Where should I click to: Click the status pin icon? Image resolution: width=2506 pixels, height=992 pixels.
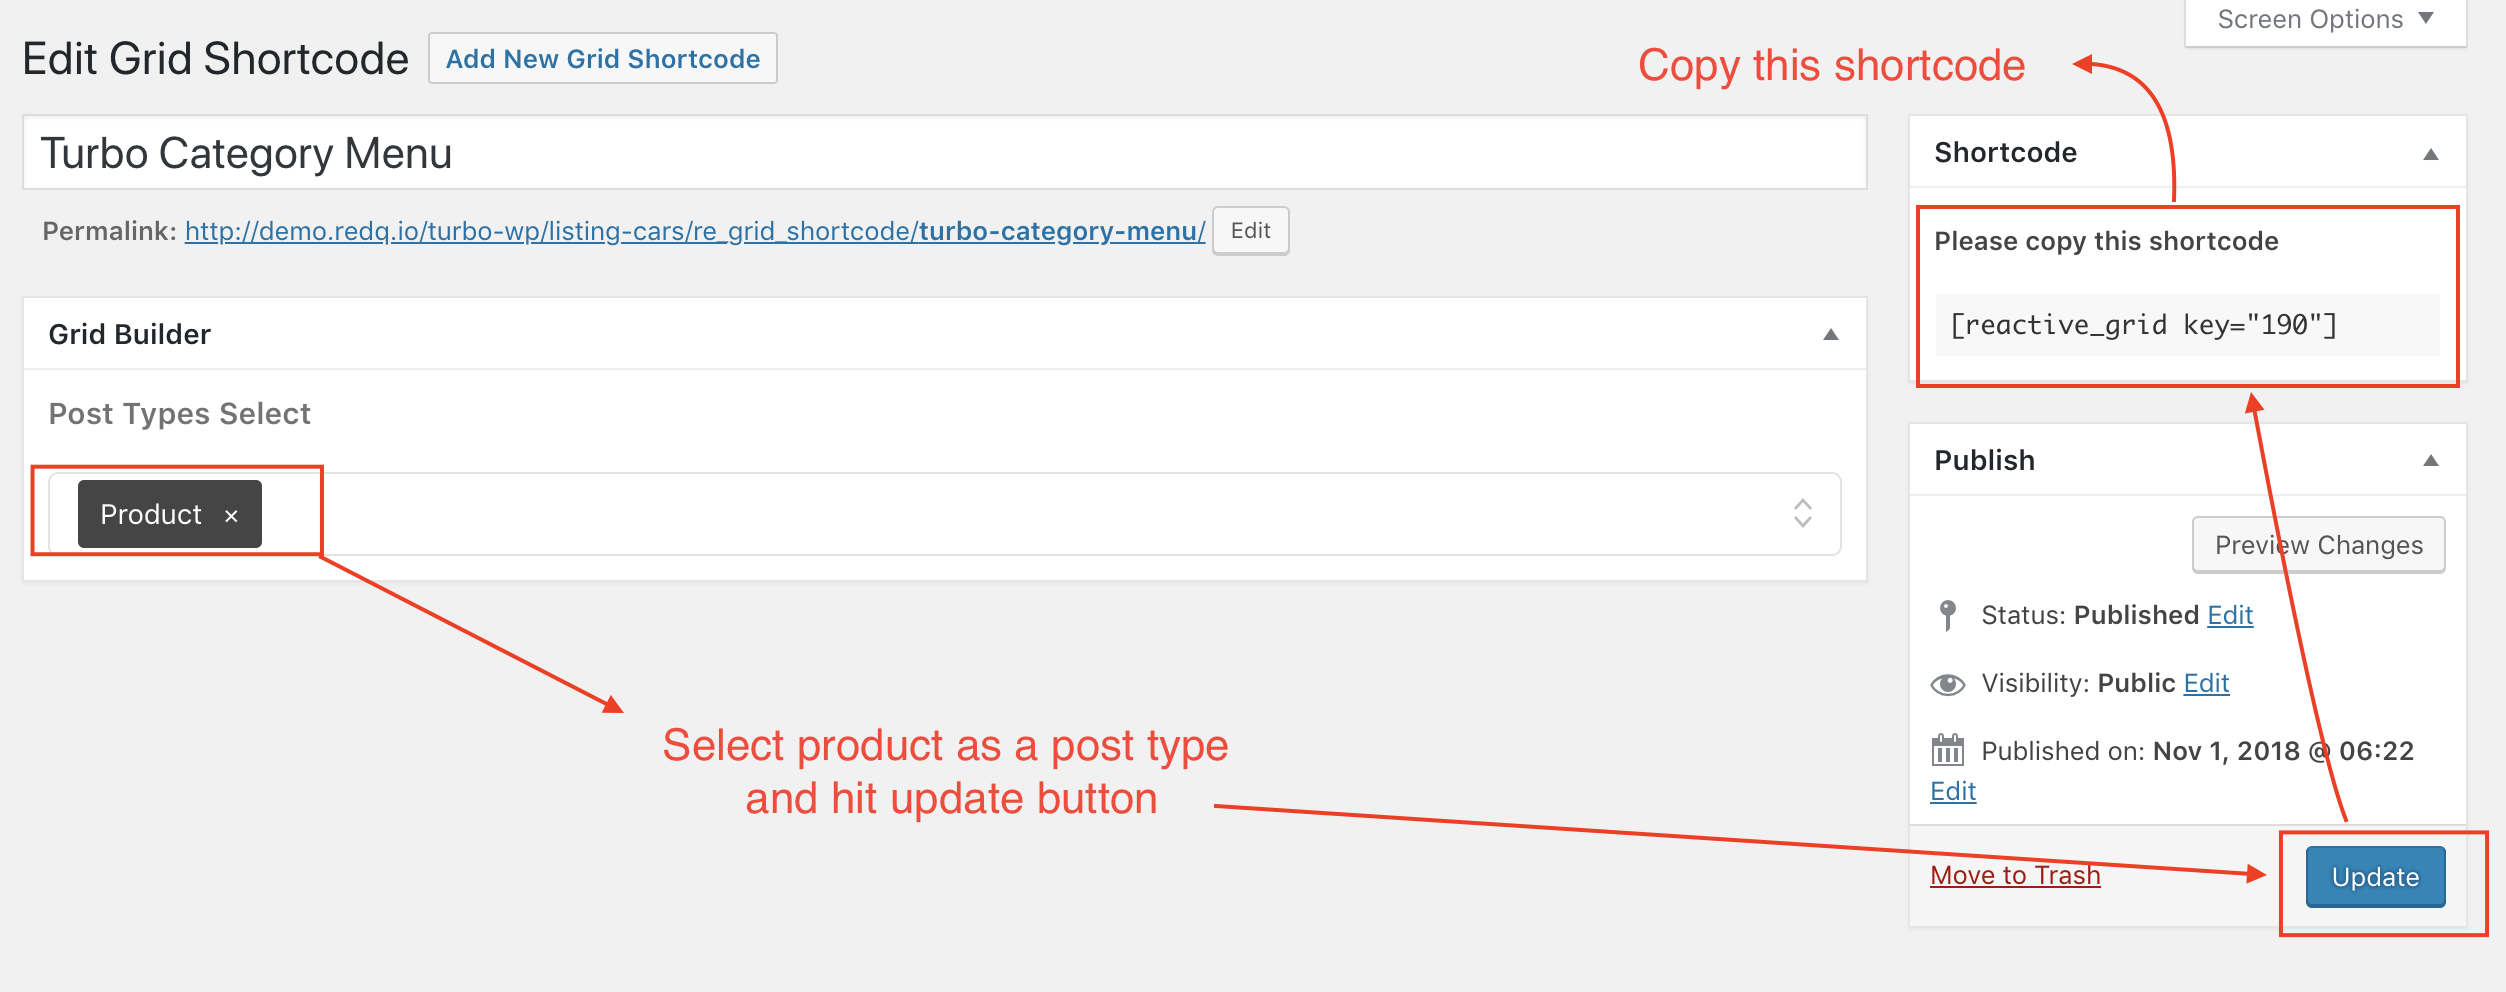point(1947,614)
